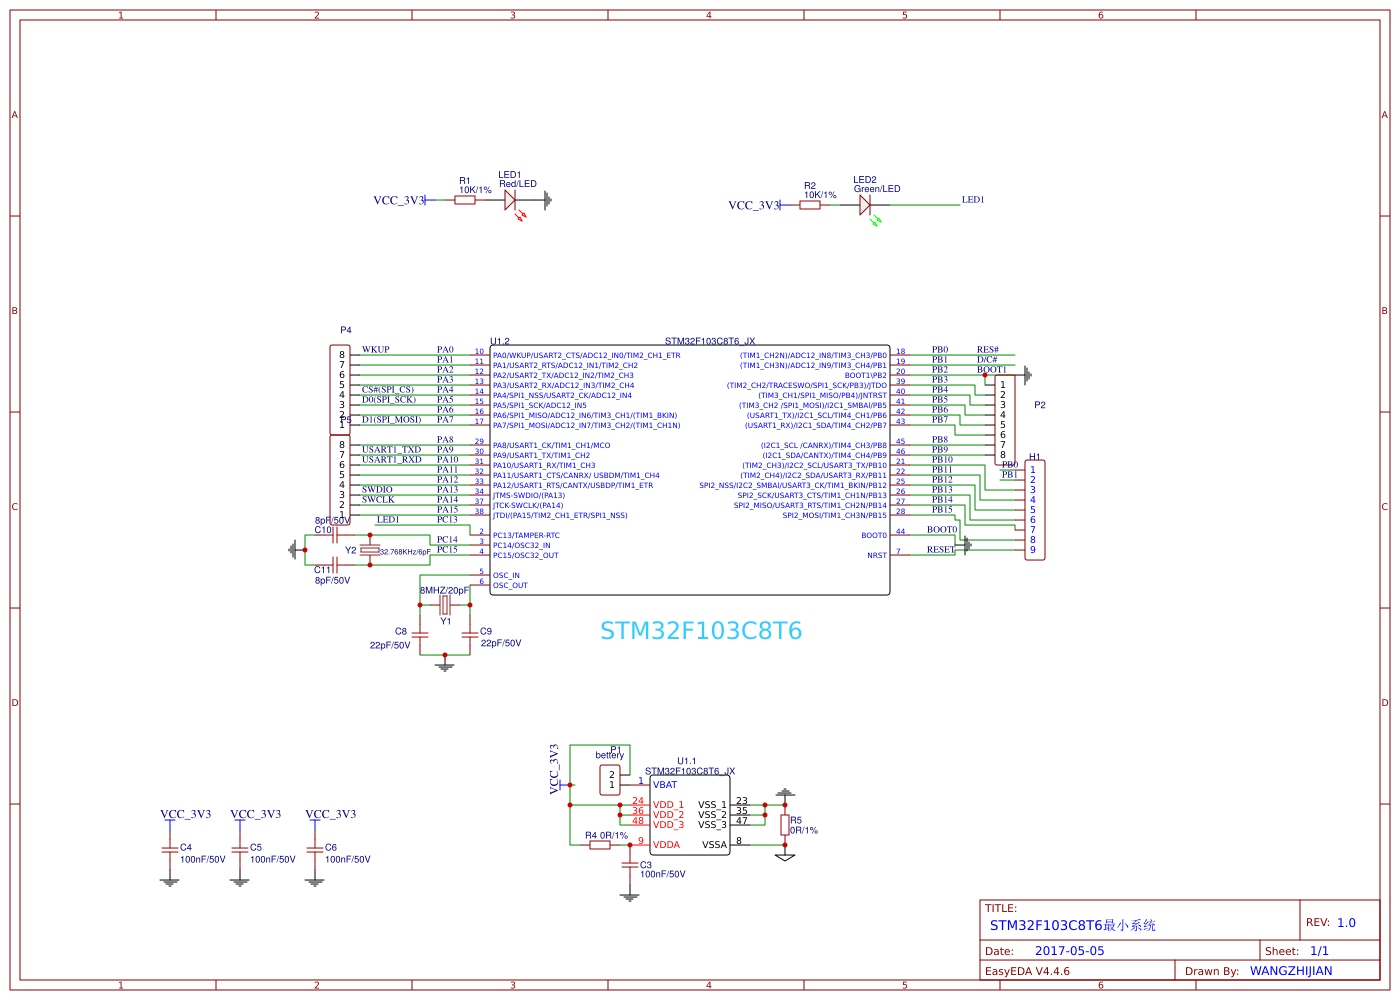Image resolution: width=1400 pixels, height=1006 pixels.
Task: Select the ground symbol below C8 and C9
Action: [x=445, y=665]
